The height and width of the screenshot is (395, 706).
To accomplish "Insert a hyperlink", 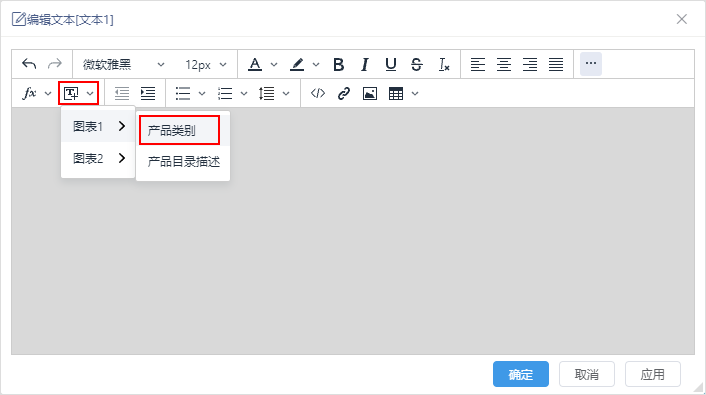I will tap(344, 94).
